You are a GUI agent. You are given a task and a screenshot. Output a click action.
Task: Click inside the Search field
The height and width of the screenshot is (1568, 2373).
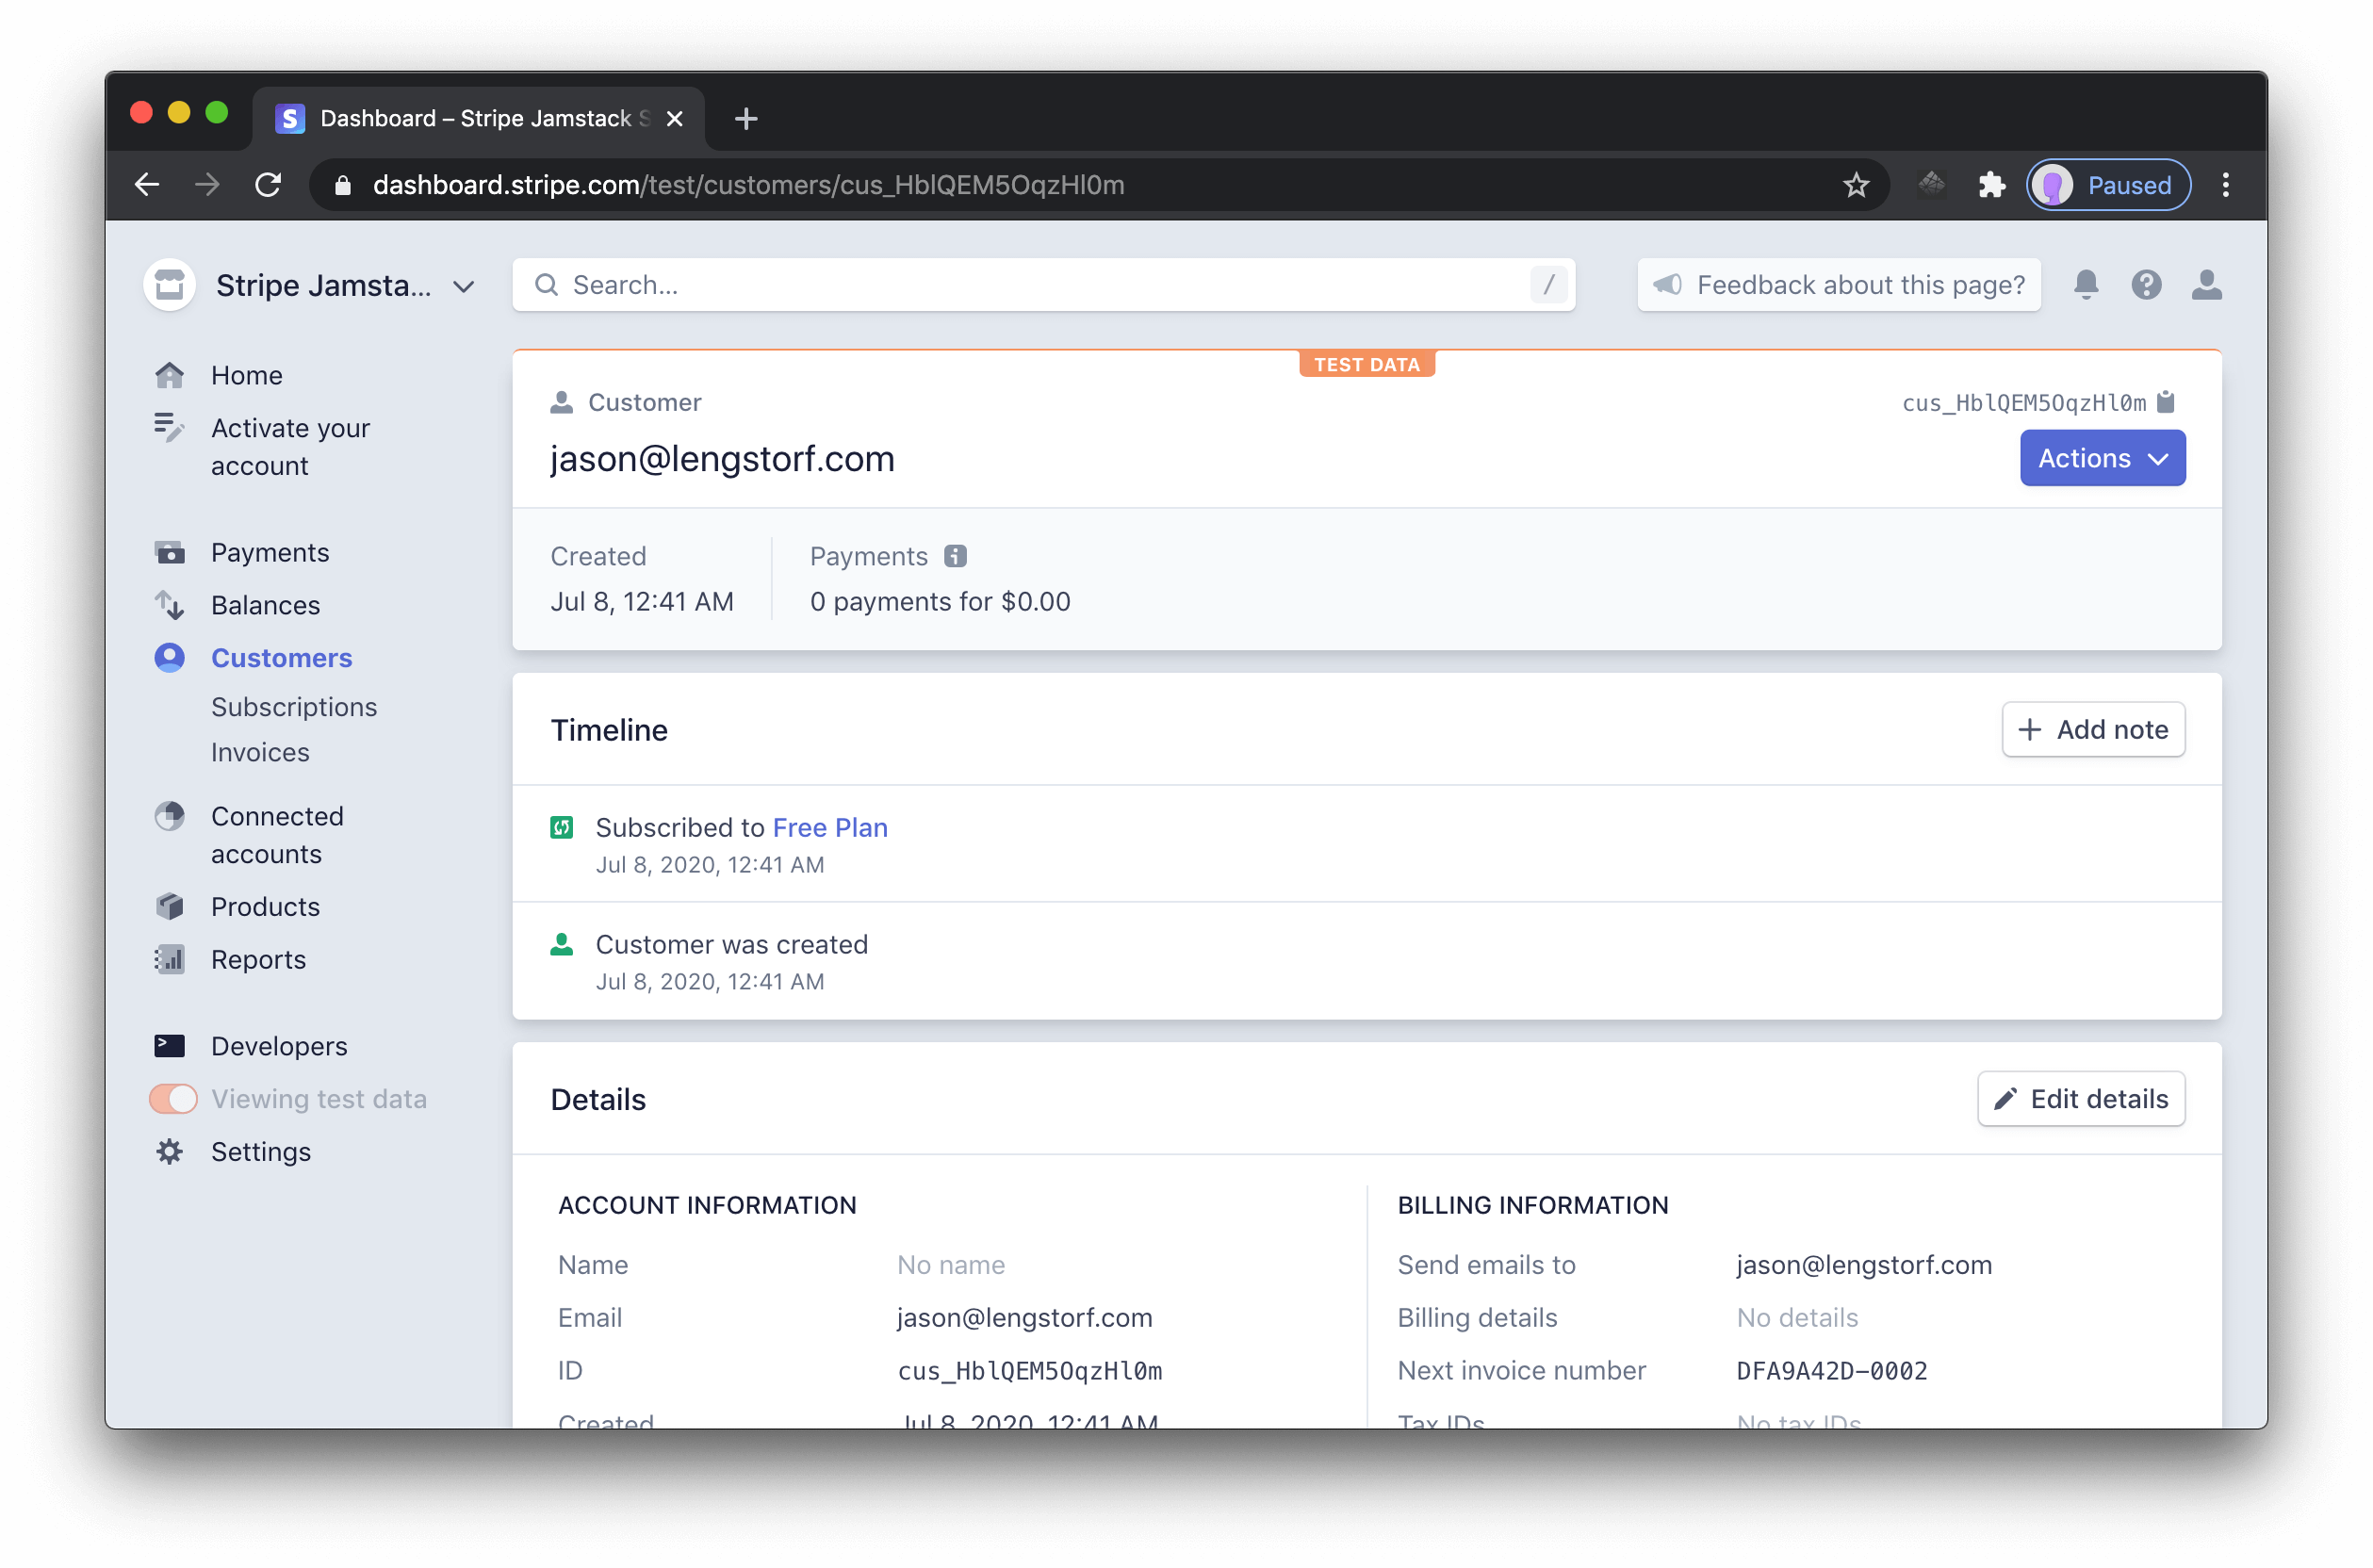(1000, 284)
